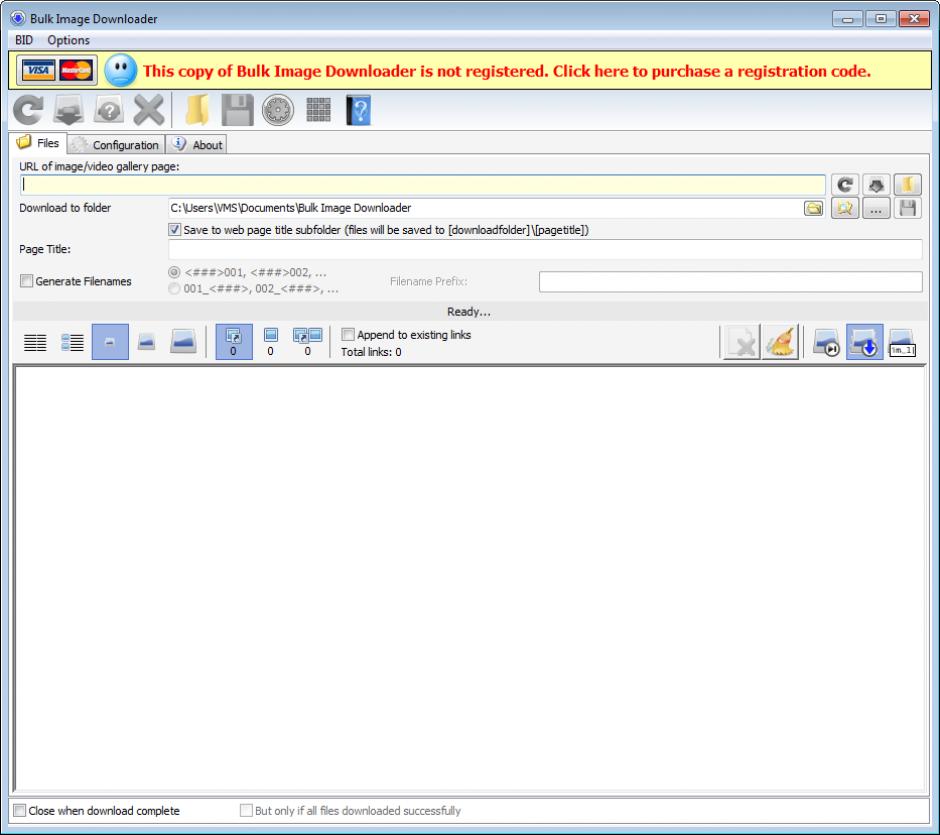The image size is (940, 835).
Task: Click in the Filename Prefix field
Action: [730, 282]
